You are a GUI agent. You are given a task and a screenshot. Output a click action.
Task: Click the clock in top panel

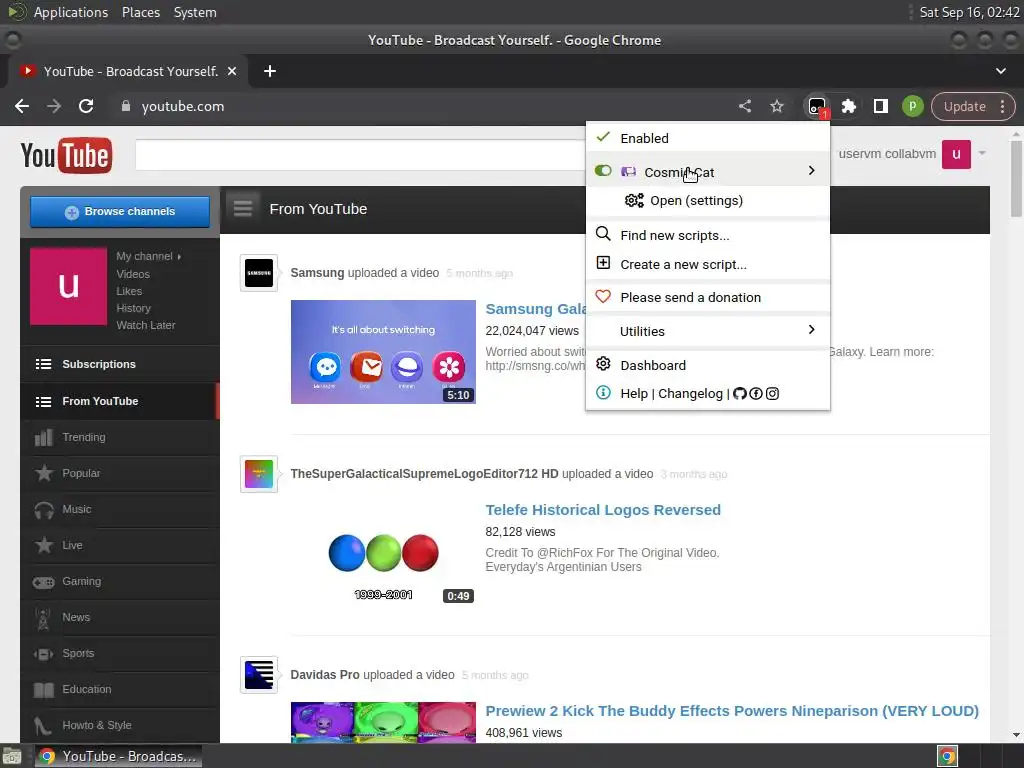coord(969,12)
